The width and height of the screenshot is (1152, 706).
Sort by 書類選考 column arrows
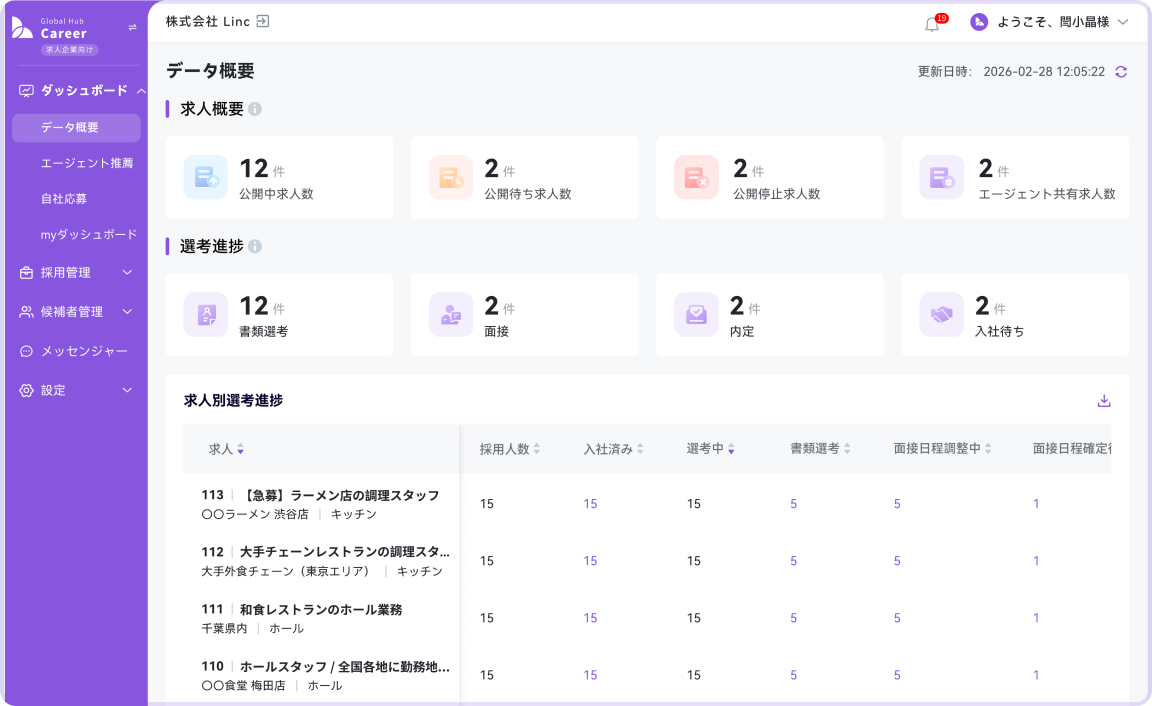[x=847, y=449]
